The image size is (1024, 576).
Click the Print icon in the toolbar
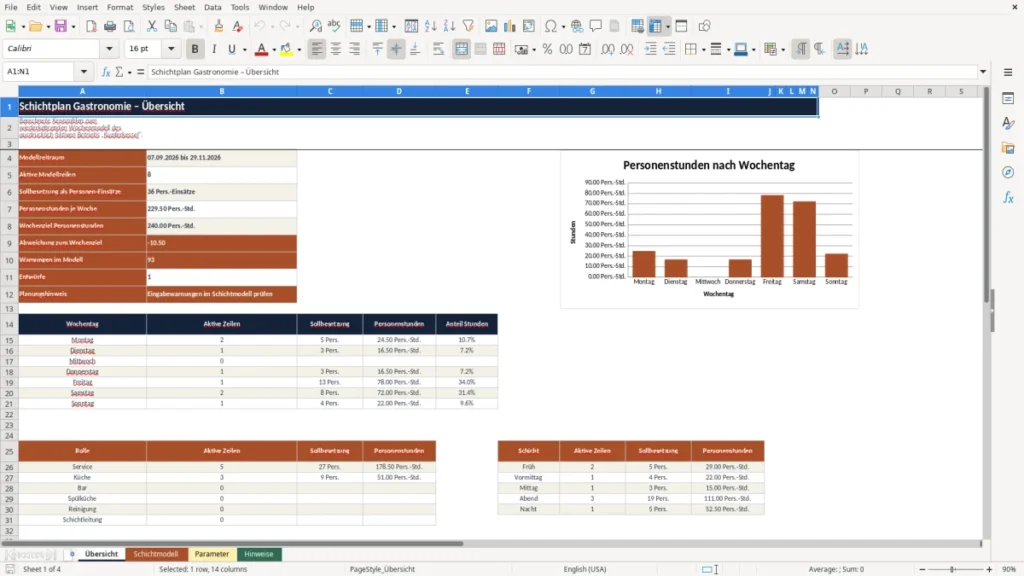click(110, 26)
